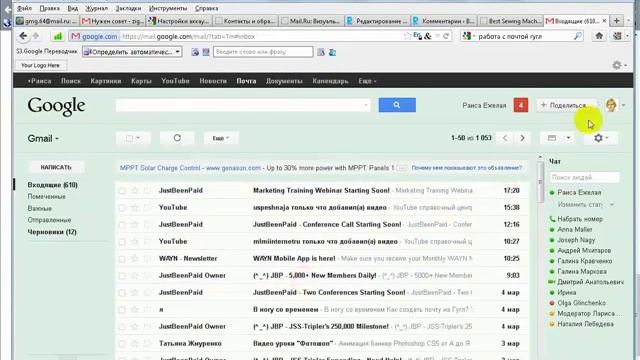Go to newer messages page arrow

[505, 138]
